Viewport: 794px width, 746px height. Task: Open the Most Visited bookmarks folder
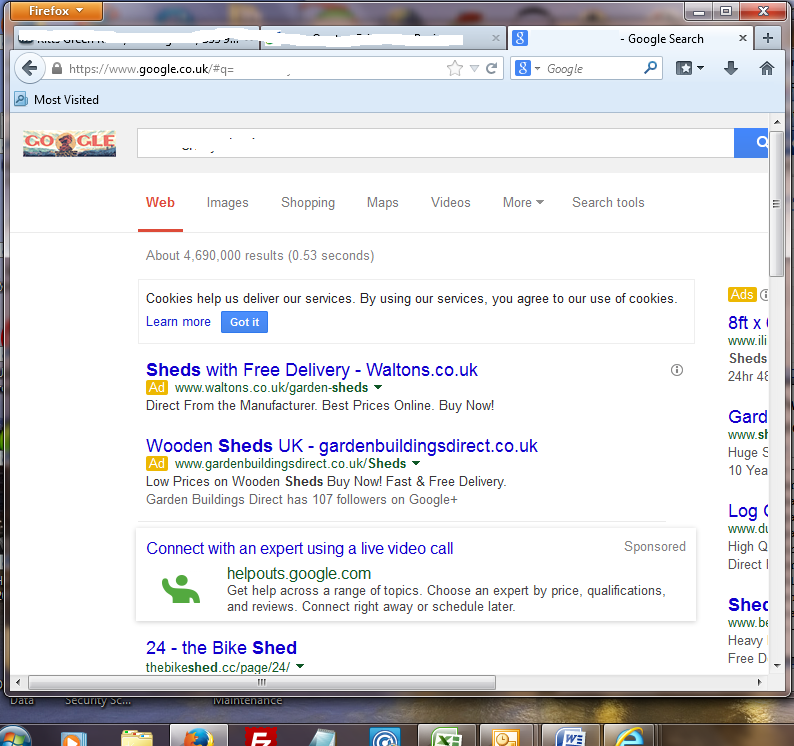[57, 100]
